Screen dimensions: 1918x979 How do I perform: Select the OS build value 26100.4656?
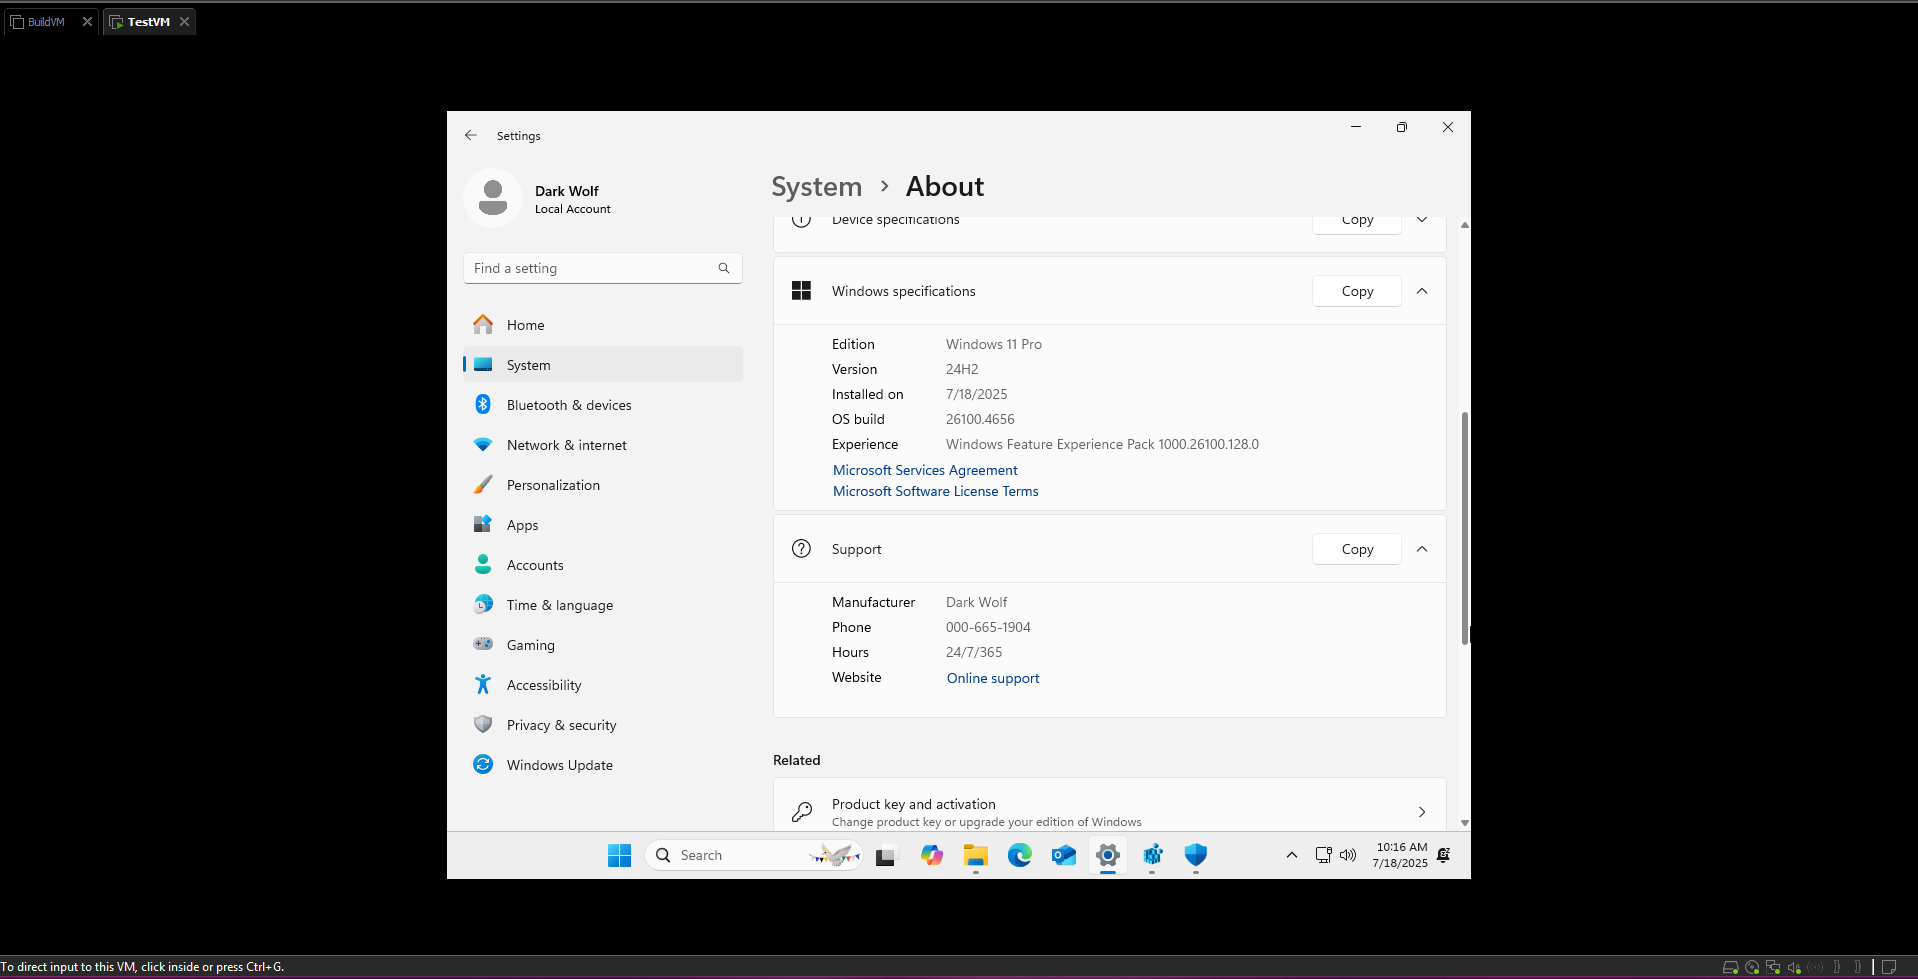click(x=980, y=419)
